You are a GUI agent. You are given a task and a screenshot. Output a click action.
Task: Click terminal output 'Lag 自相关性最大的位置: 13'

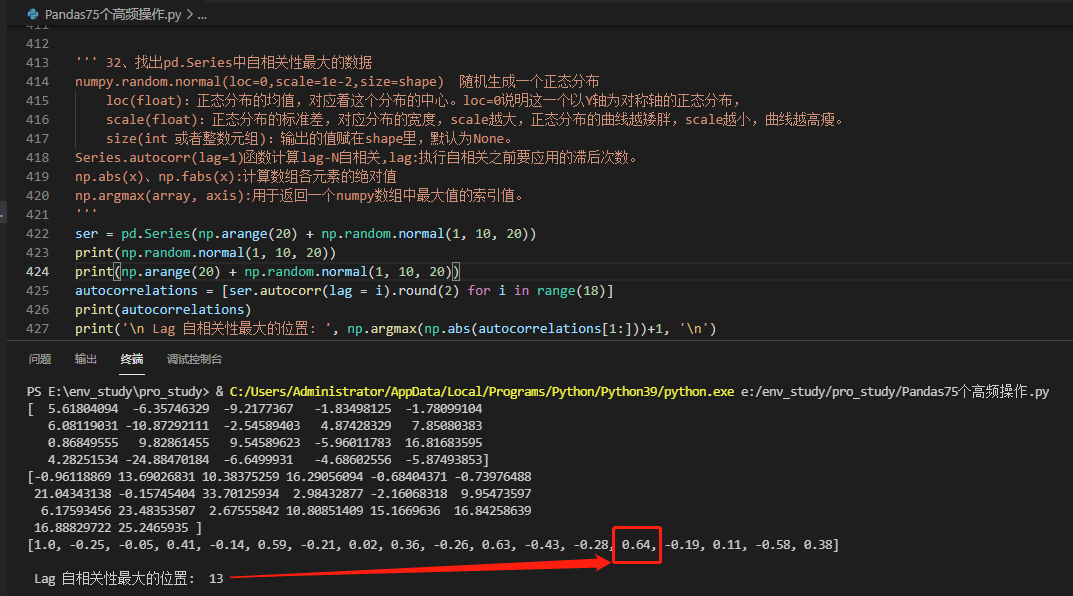pyautogui.click(x=129, y=578)
